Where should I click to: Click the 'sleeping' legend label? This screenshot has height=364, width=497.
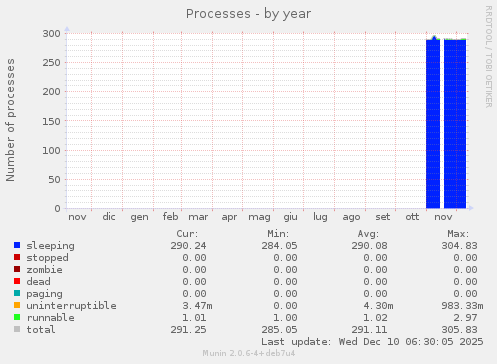[x=51, y=246]
